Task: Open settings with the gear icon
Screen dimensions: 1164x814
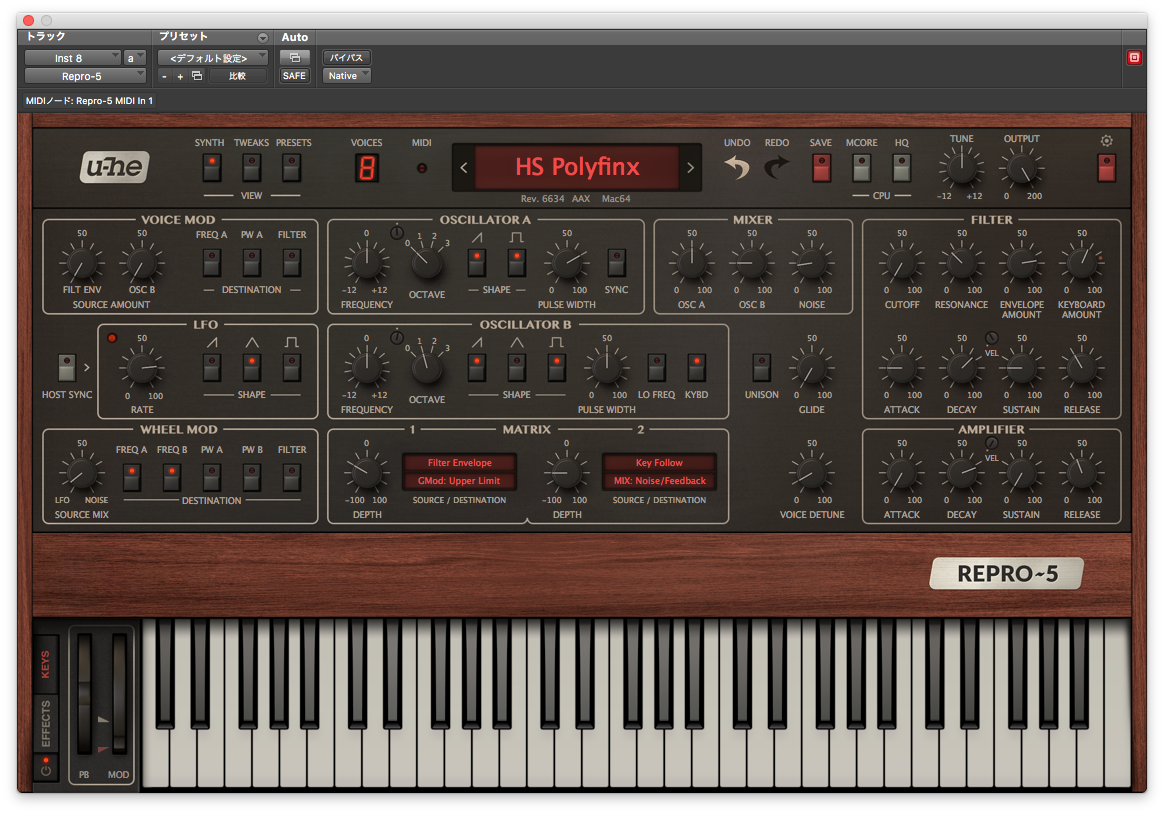Action: (x=1106, y=140)
